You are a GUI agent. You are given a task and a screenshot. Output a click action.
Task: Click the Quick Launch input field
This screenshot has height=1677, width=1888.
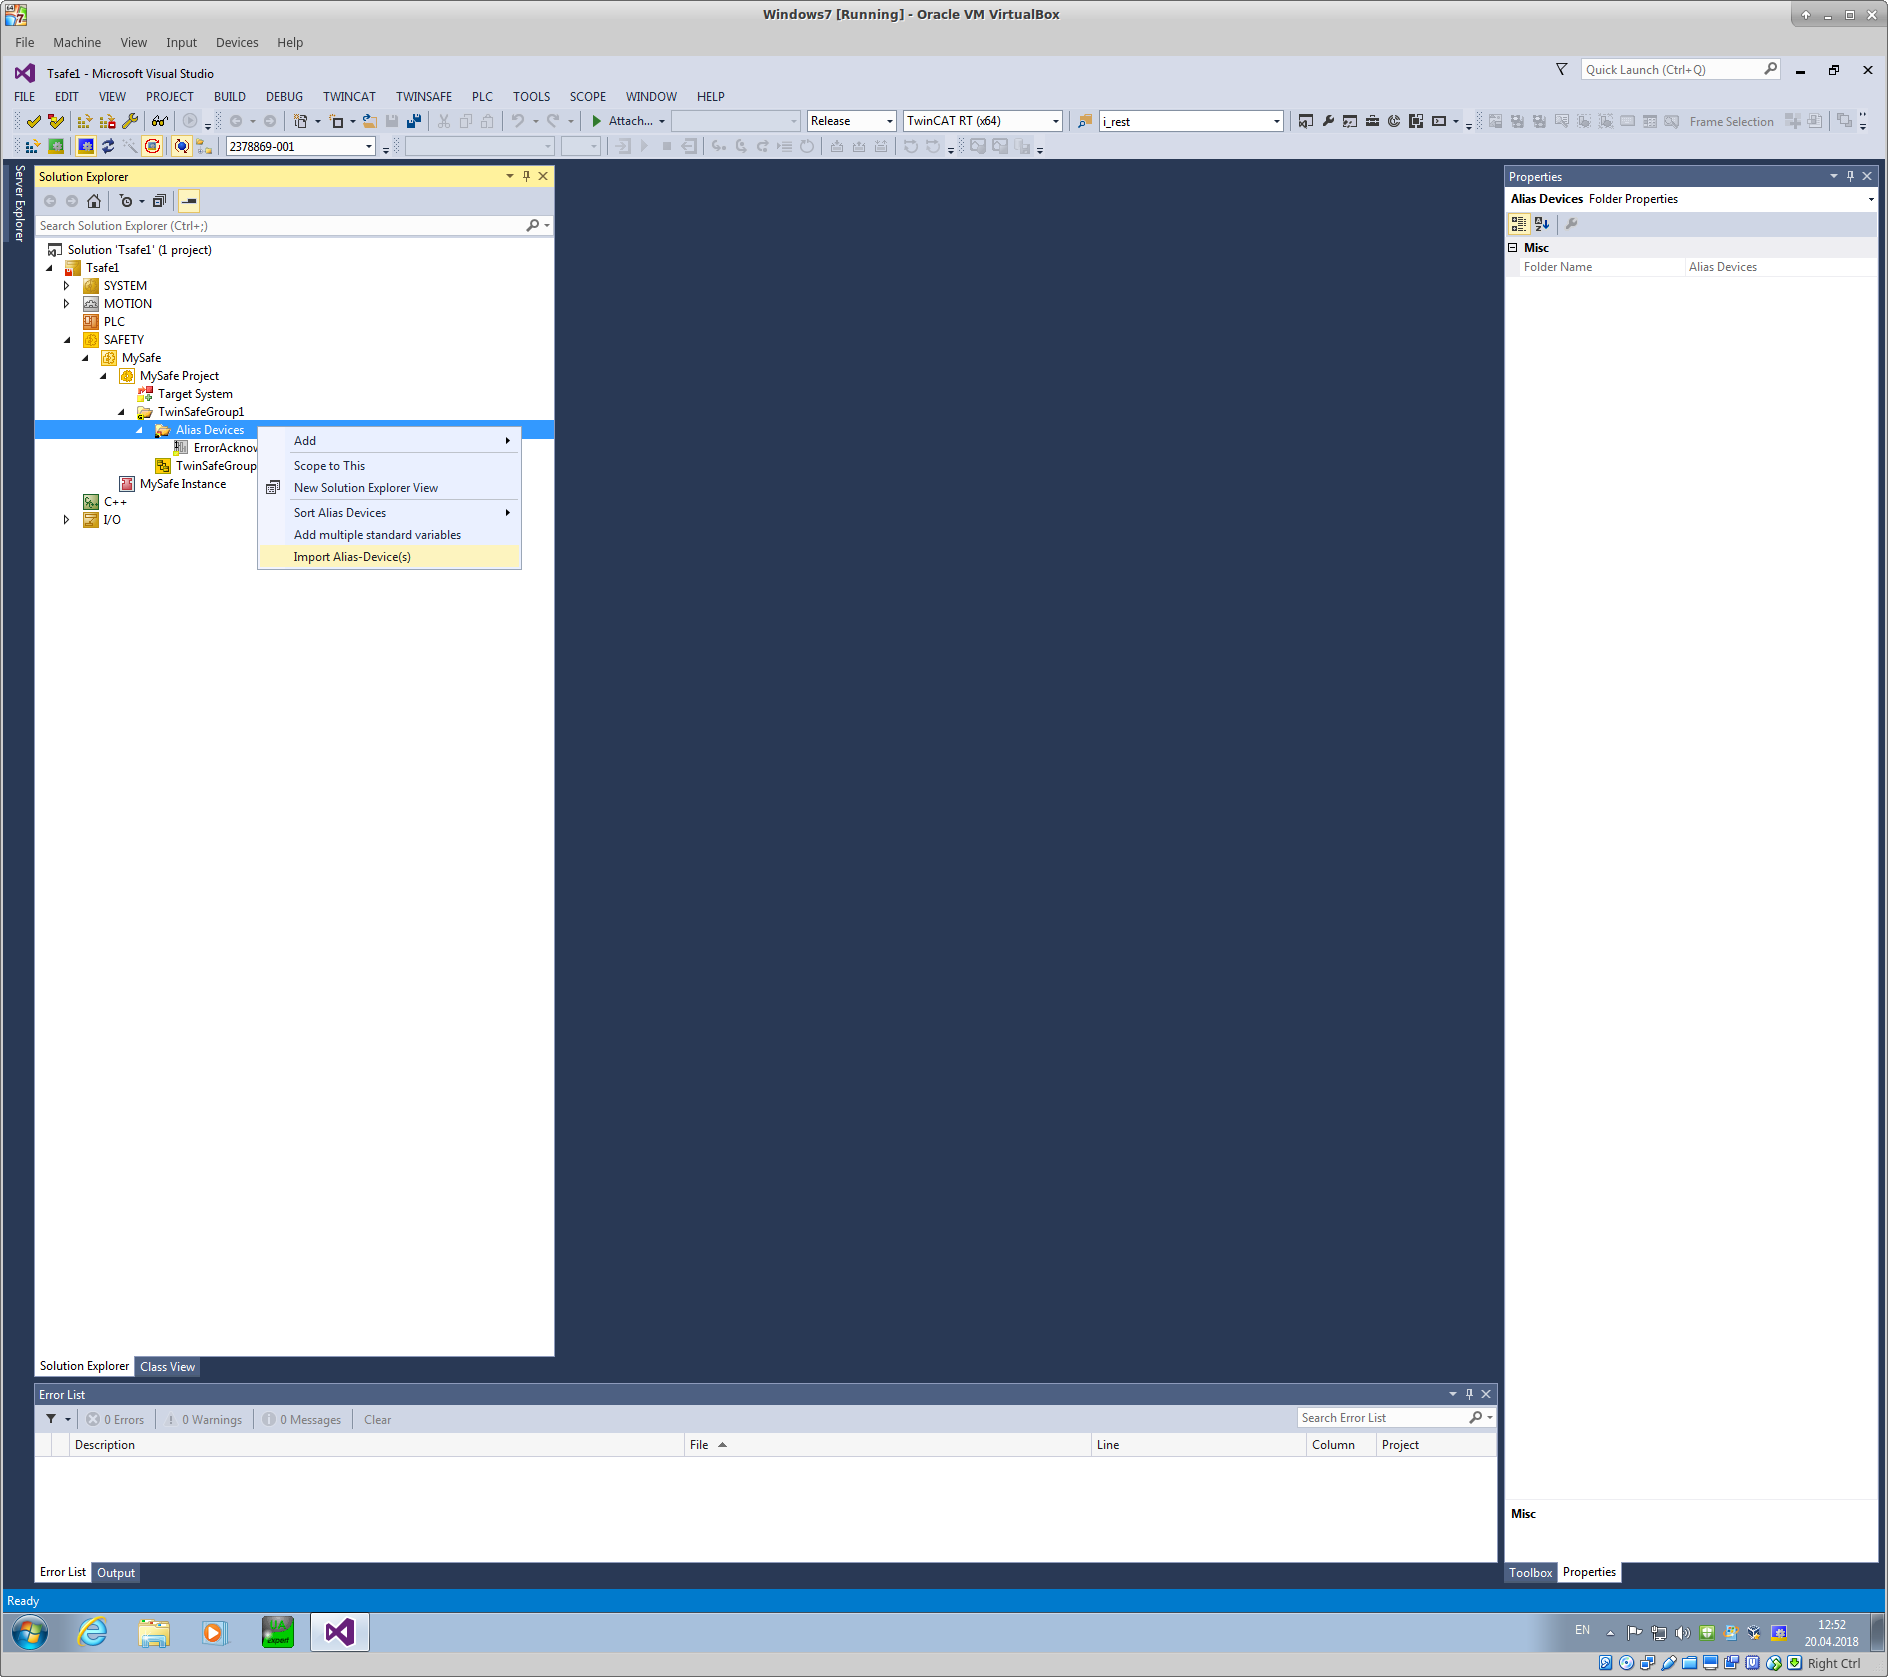pos(1670,69)
